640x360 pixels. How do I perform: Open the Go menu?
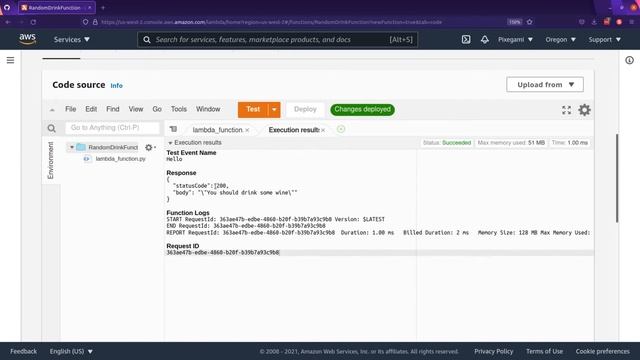coord(157,109)
